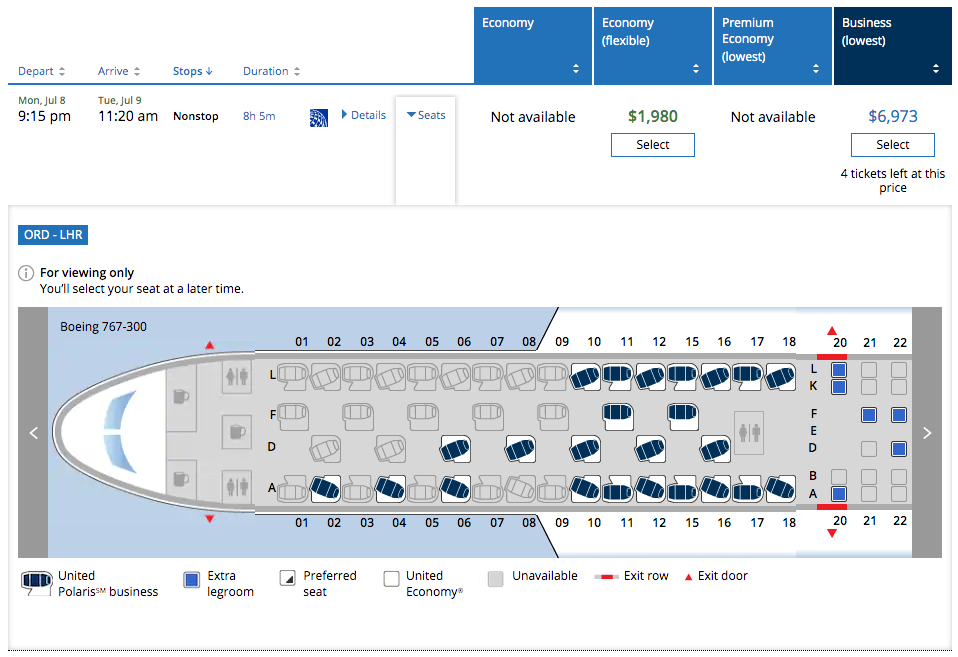Click Polaris business seat 18L

[780, 377]
